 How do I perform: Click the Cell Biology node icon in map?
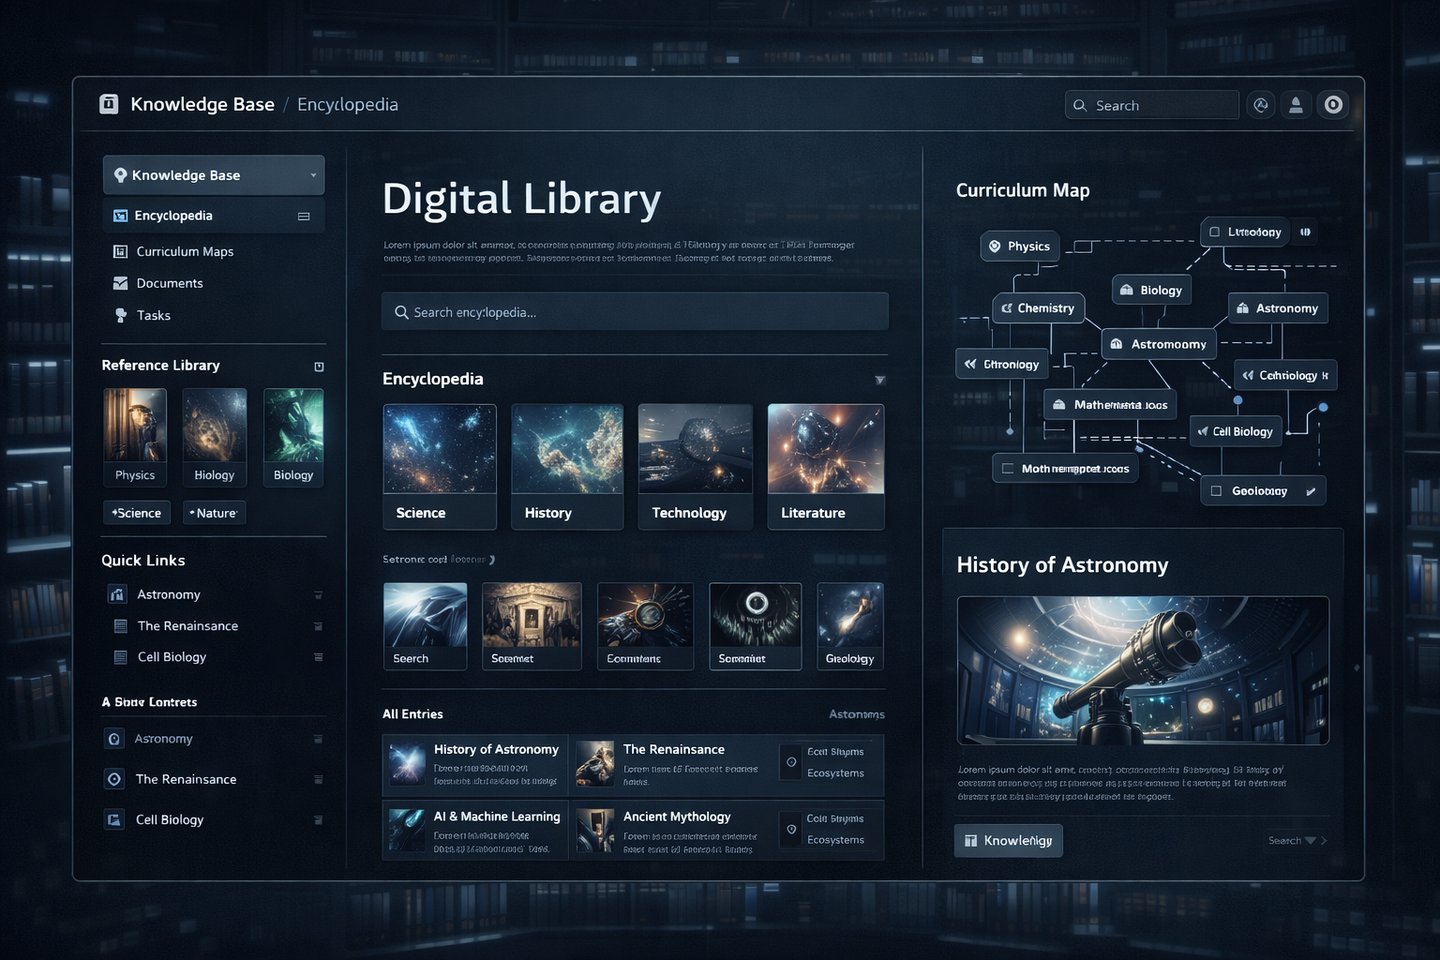tap(1203, 432)
